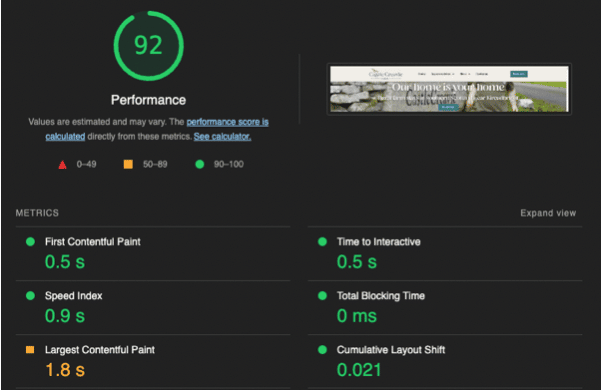Open the performance score is calculated link

(157, 129)
